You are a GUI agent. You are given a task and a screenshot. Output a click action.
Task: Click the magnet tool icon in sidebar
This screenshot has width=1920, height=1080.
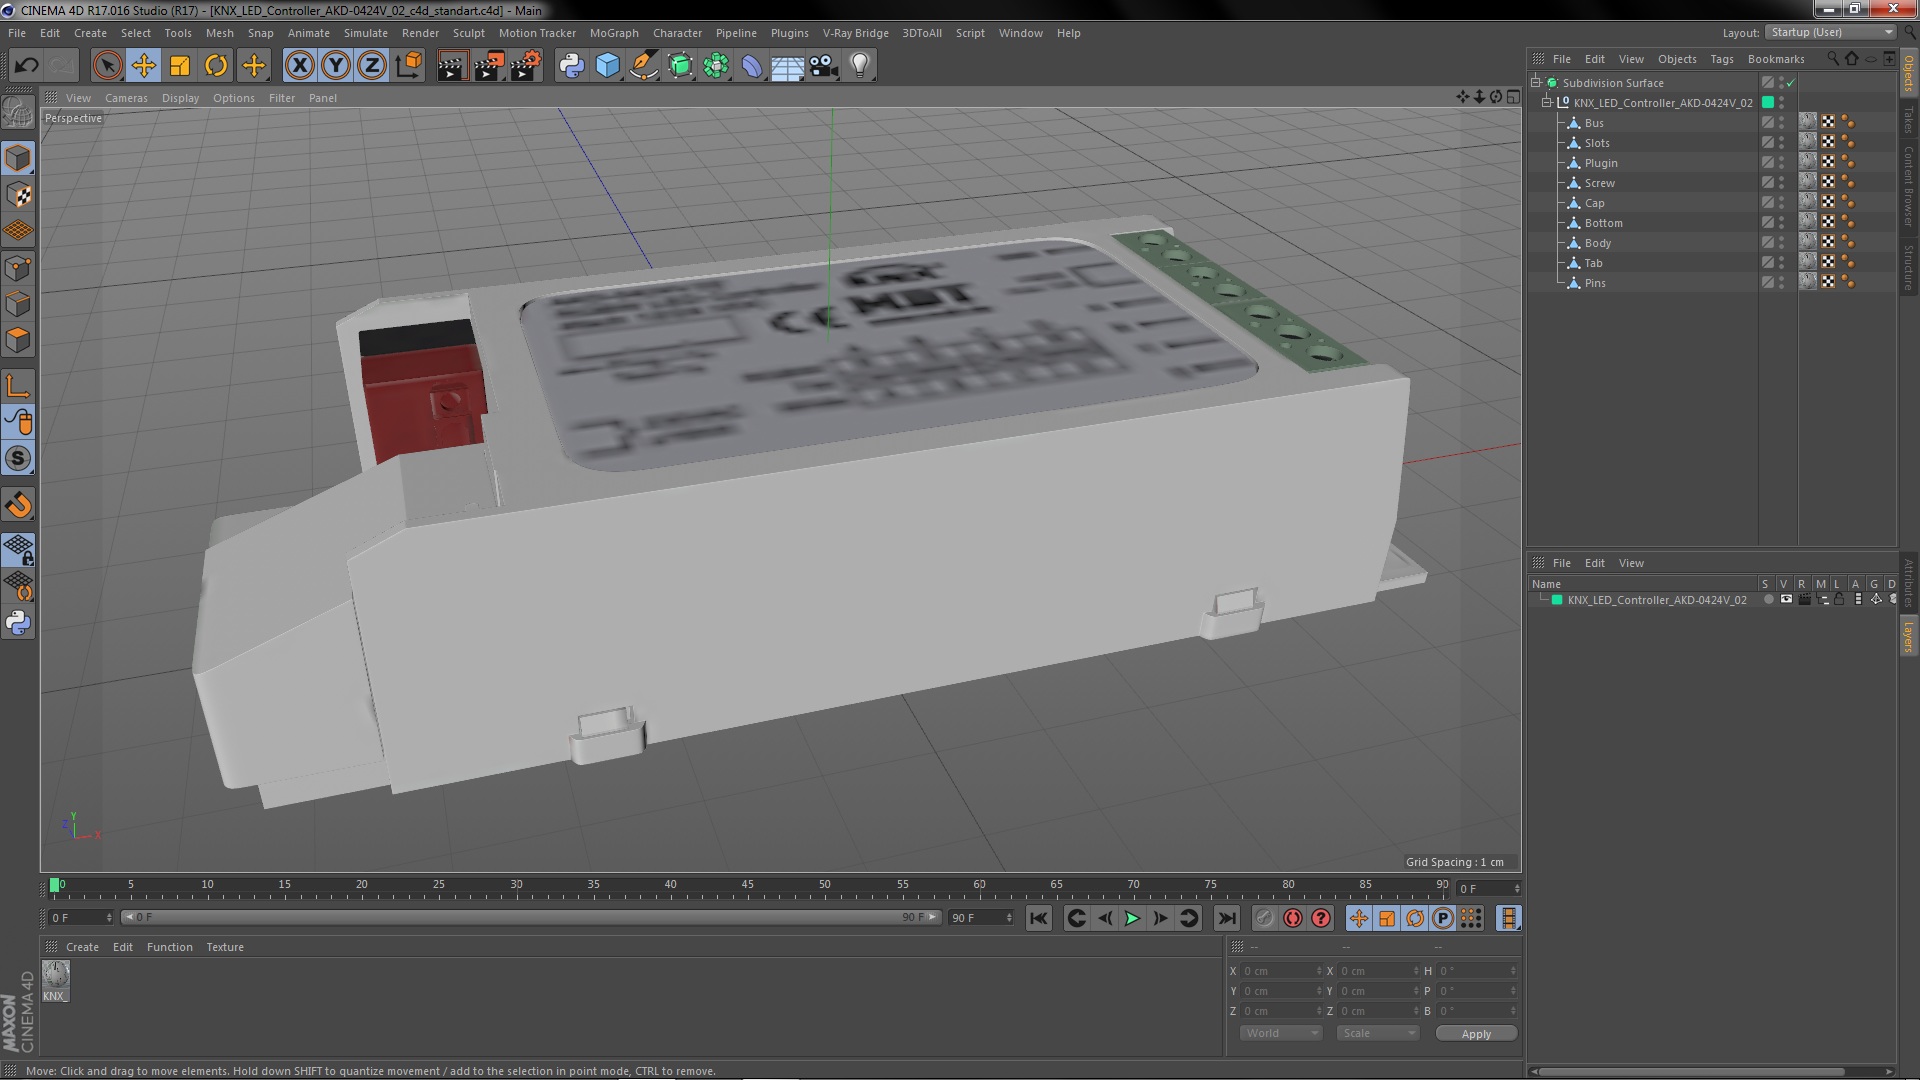[18, 505]
